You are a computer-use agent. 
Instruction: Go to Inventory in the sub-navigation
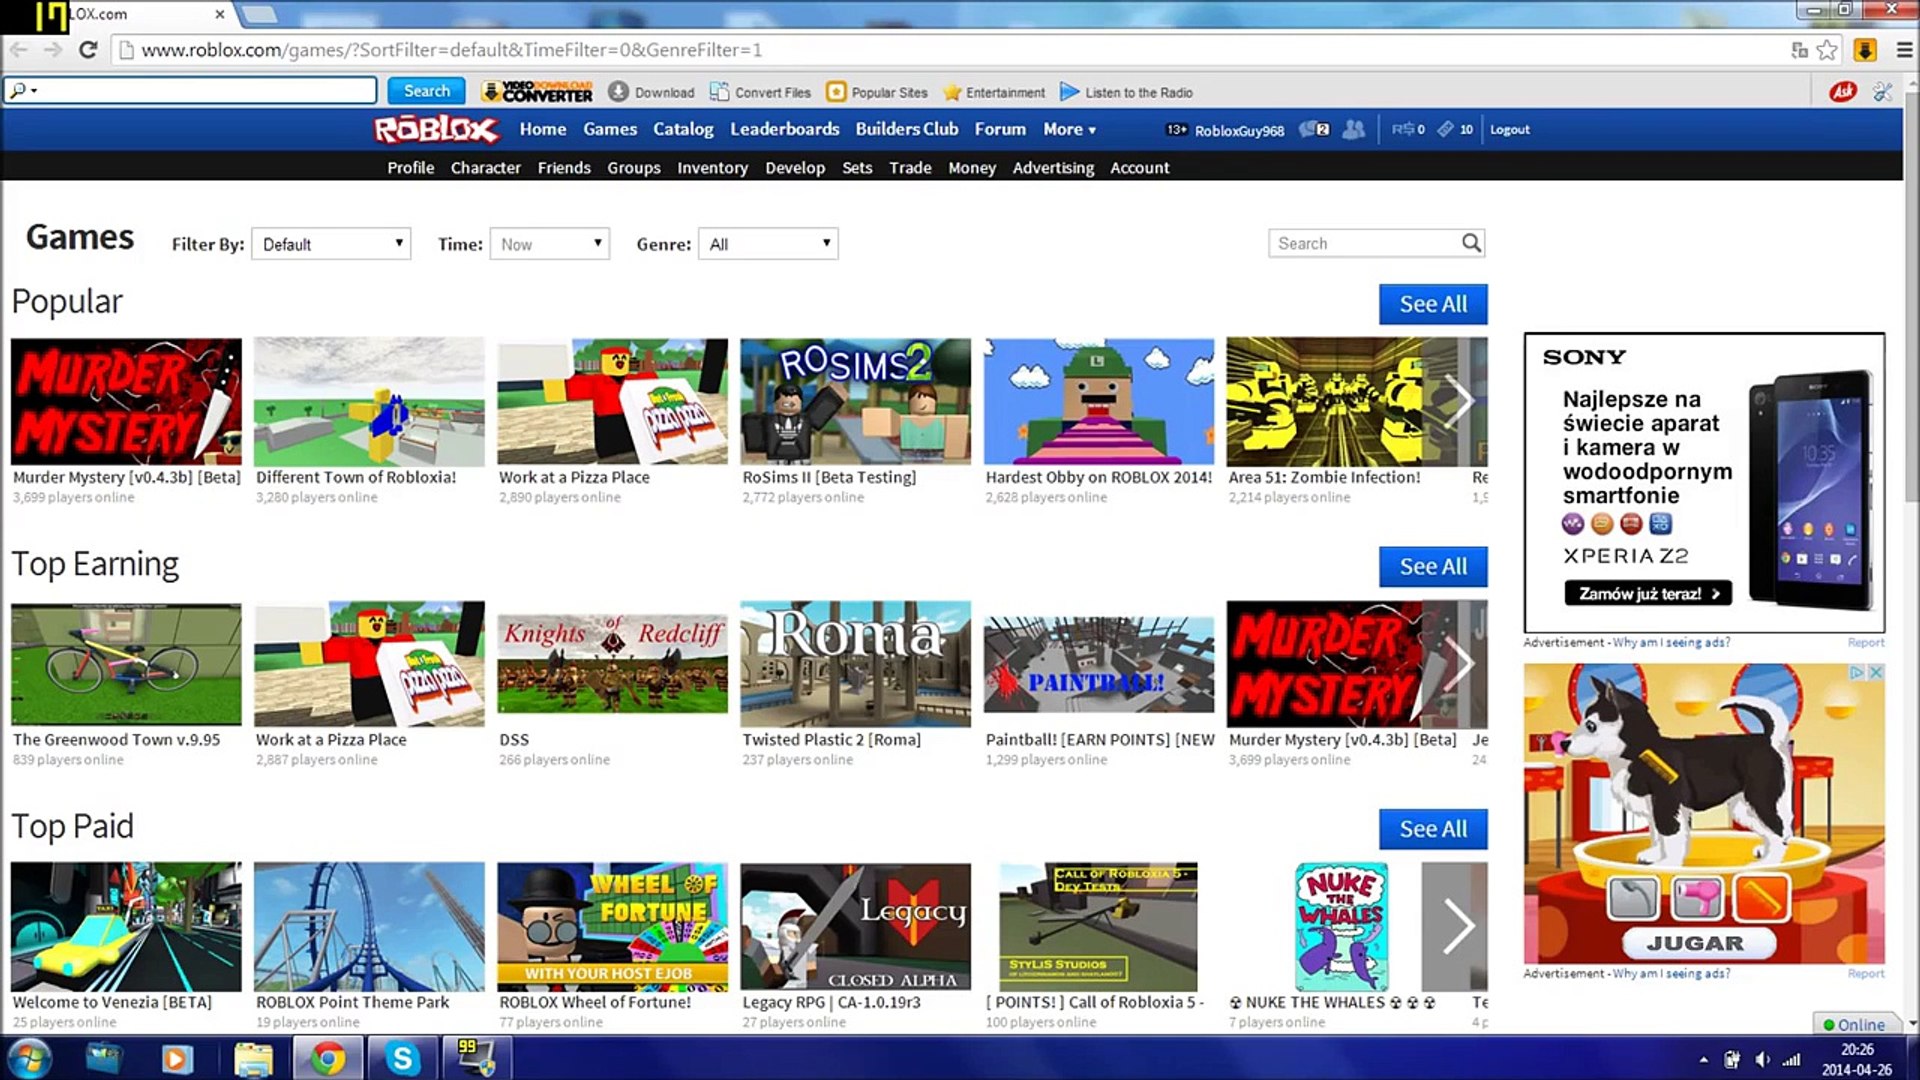click(x=712, y=168)
